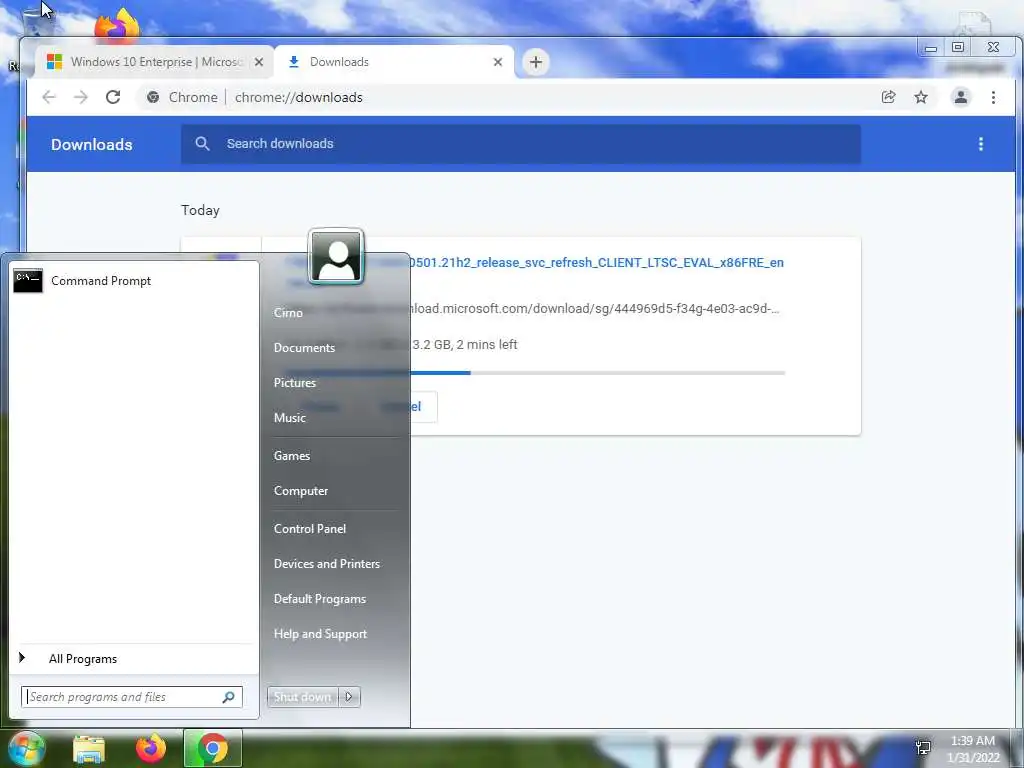
Task: Click the Shut down button
Action: (x=302, y=697)
